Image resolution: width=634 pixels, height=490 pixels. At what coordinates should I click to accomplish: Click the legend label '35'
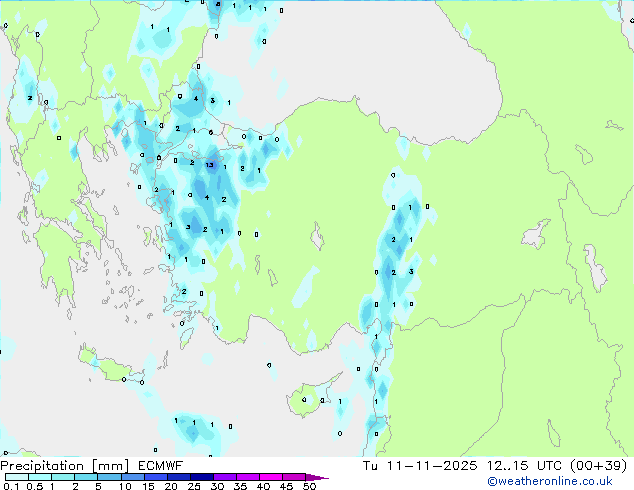pos(240,486)
